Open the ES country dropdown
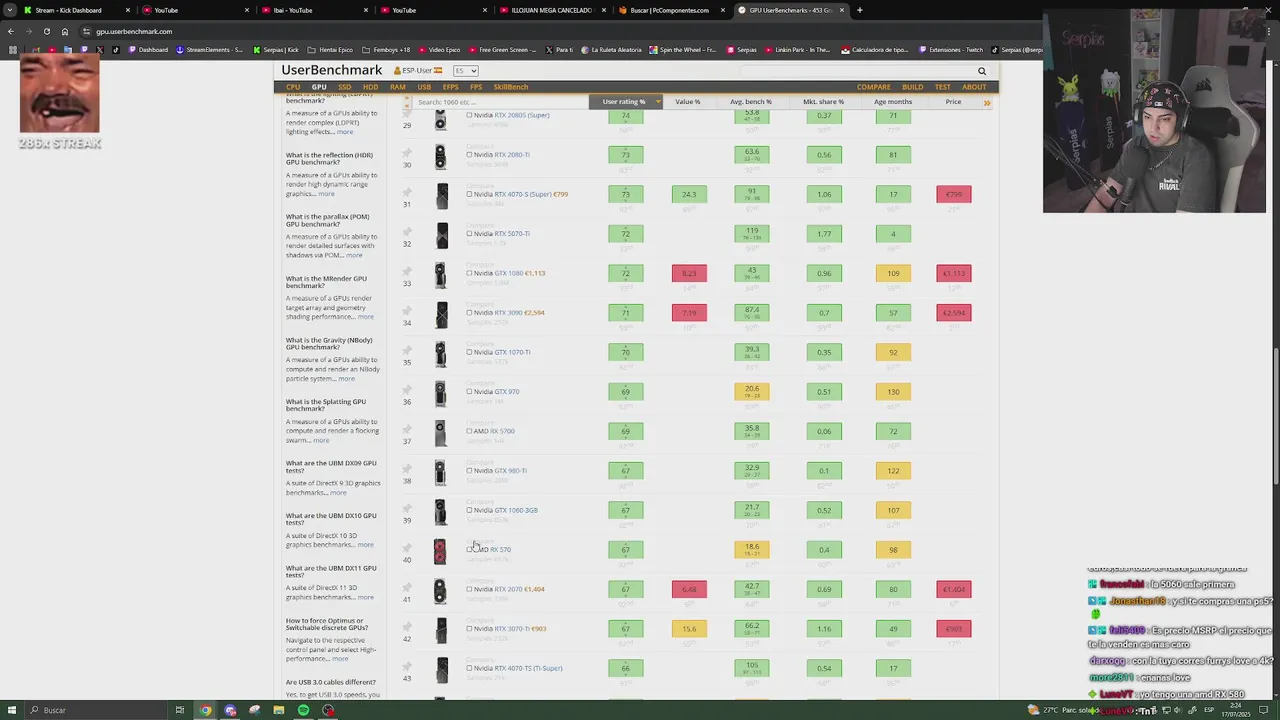 [466, 71]
